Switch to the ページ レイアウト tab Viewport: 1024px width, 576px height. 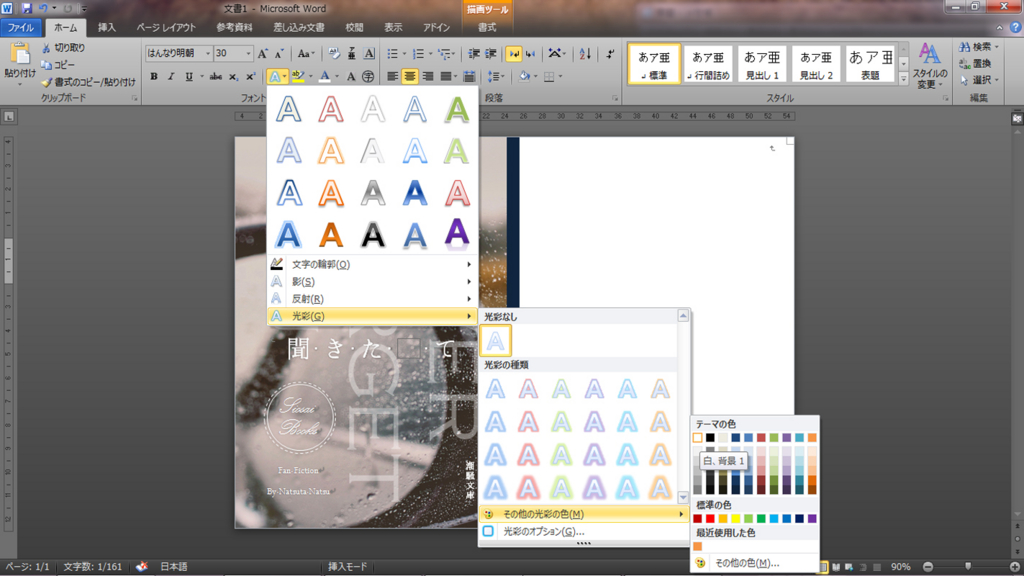click(x=166, y=27)
